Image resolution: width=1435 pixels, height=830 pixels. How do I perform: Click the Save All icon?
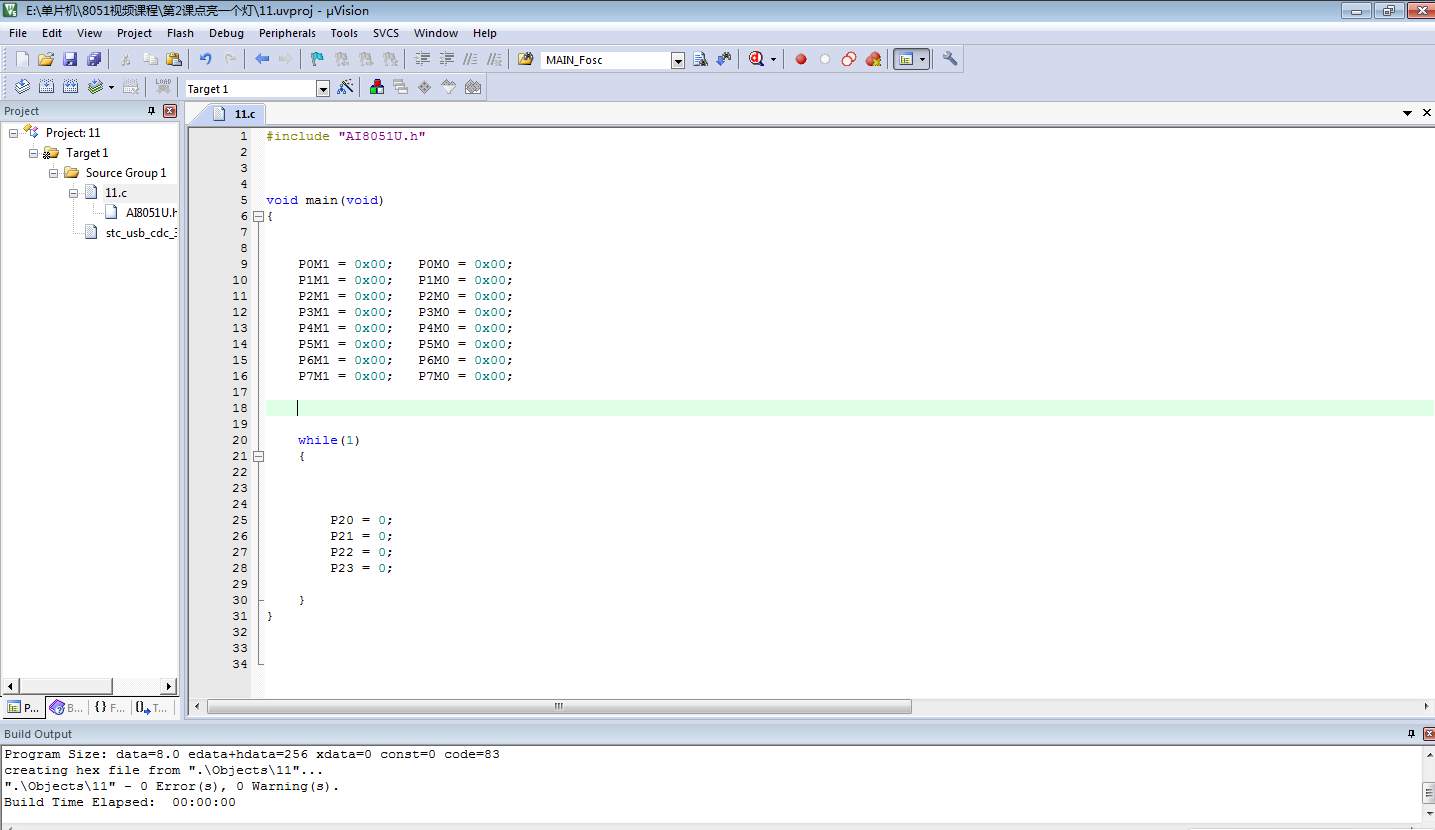[x=94, y=59]
